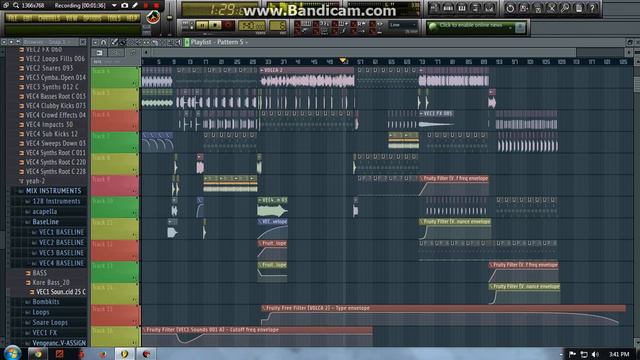Open the step sequencer shortcut icon
Screen dimensions: 640x360
(448, 8)
